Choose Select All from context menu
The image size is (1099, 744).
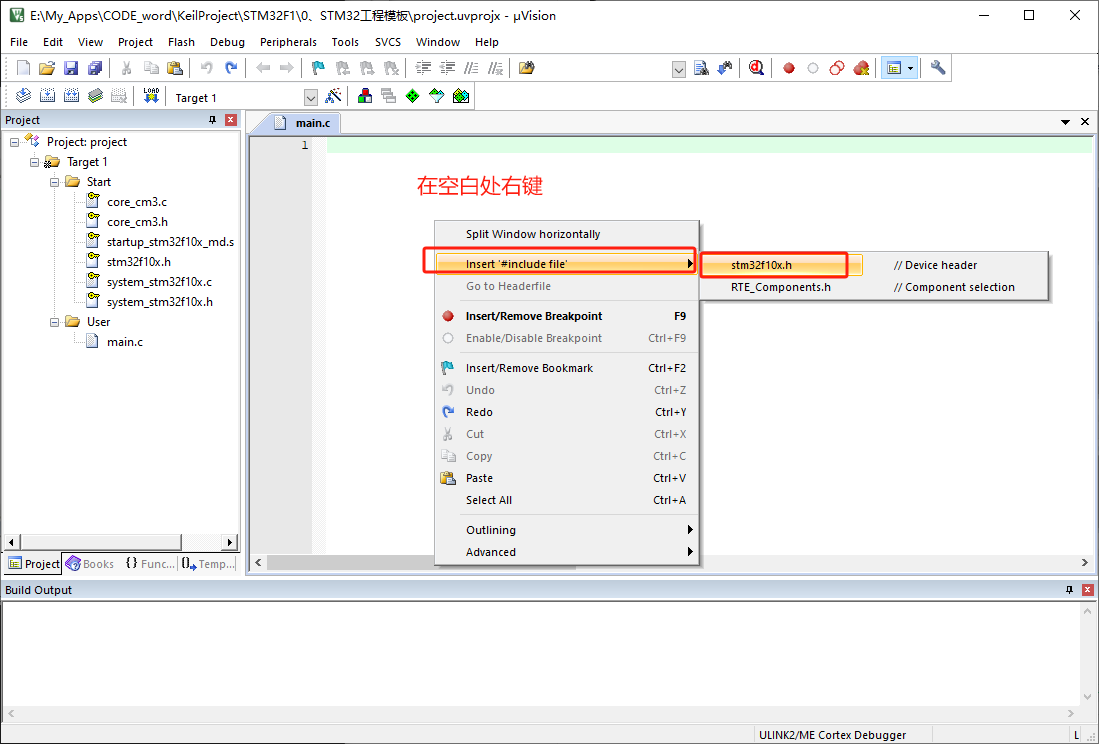(566, 500)
